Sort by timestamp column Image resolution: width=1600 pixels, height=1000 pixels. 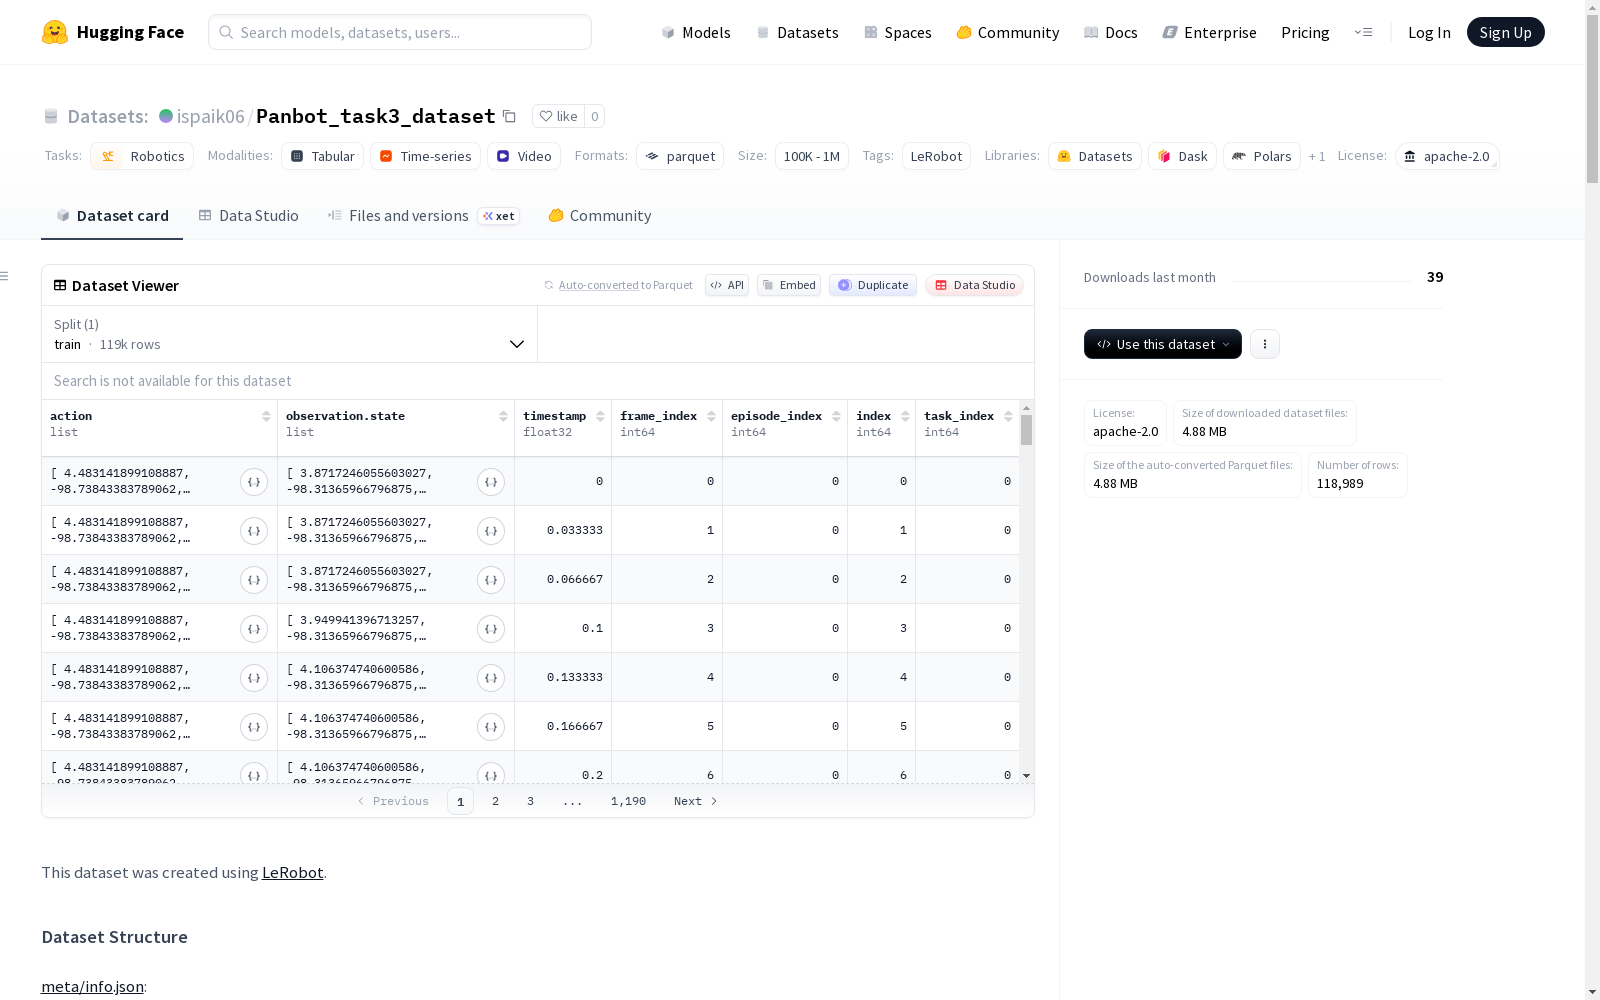pyautogui.click(x=600, y=416)
